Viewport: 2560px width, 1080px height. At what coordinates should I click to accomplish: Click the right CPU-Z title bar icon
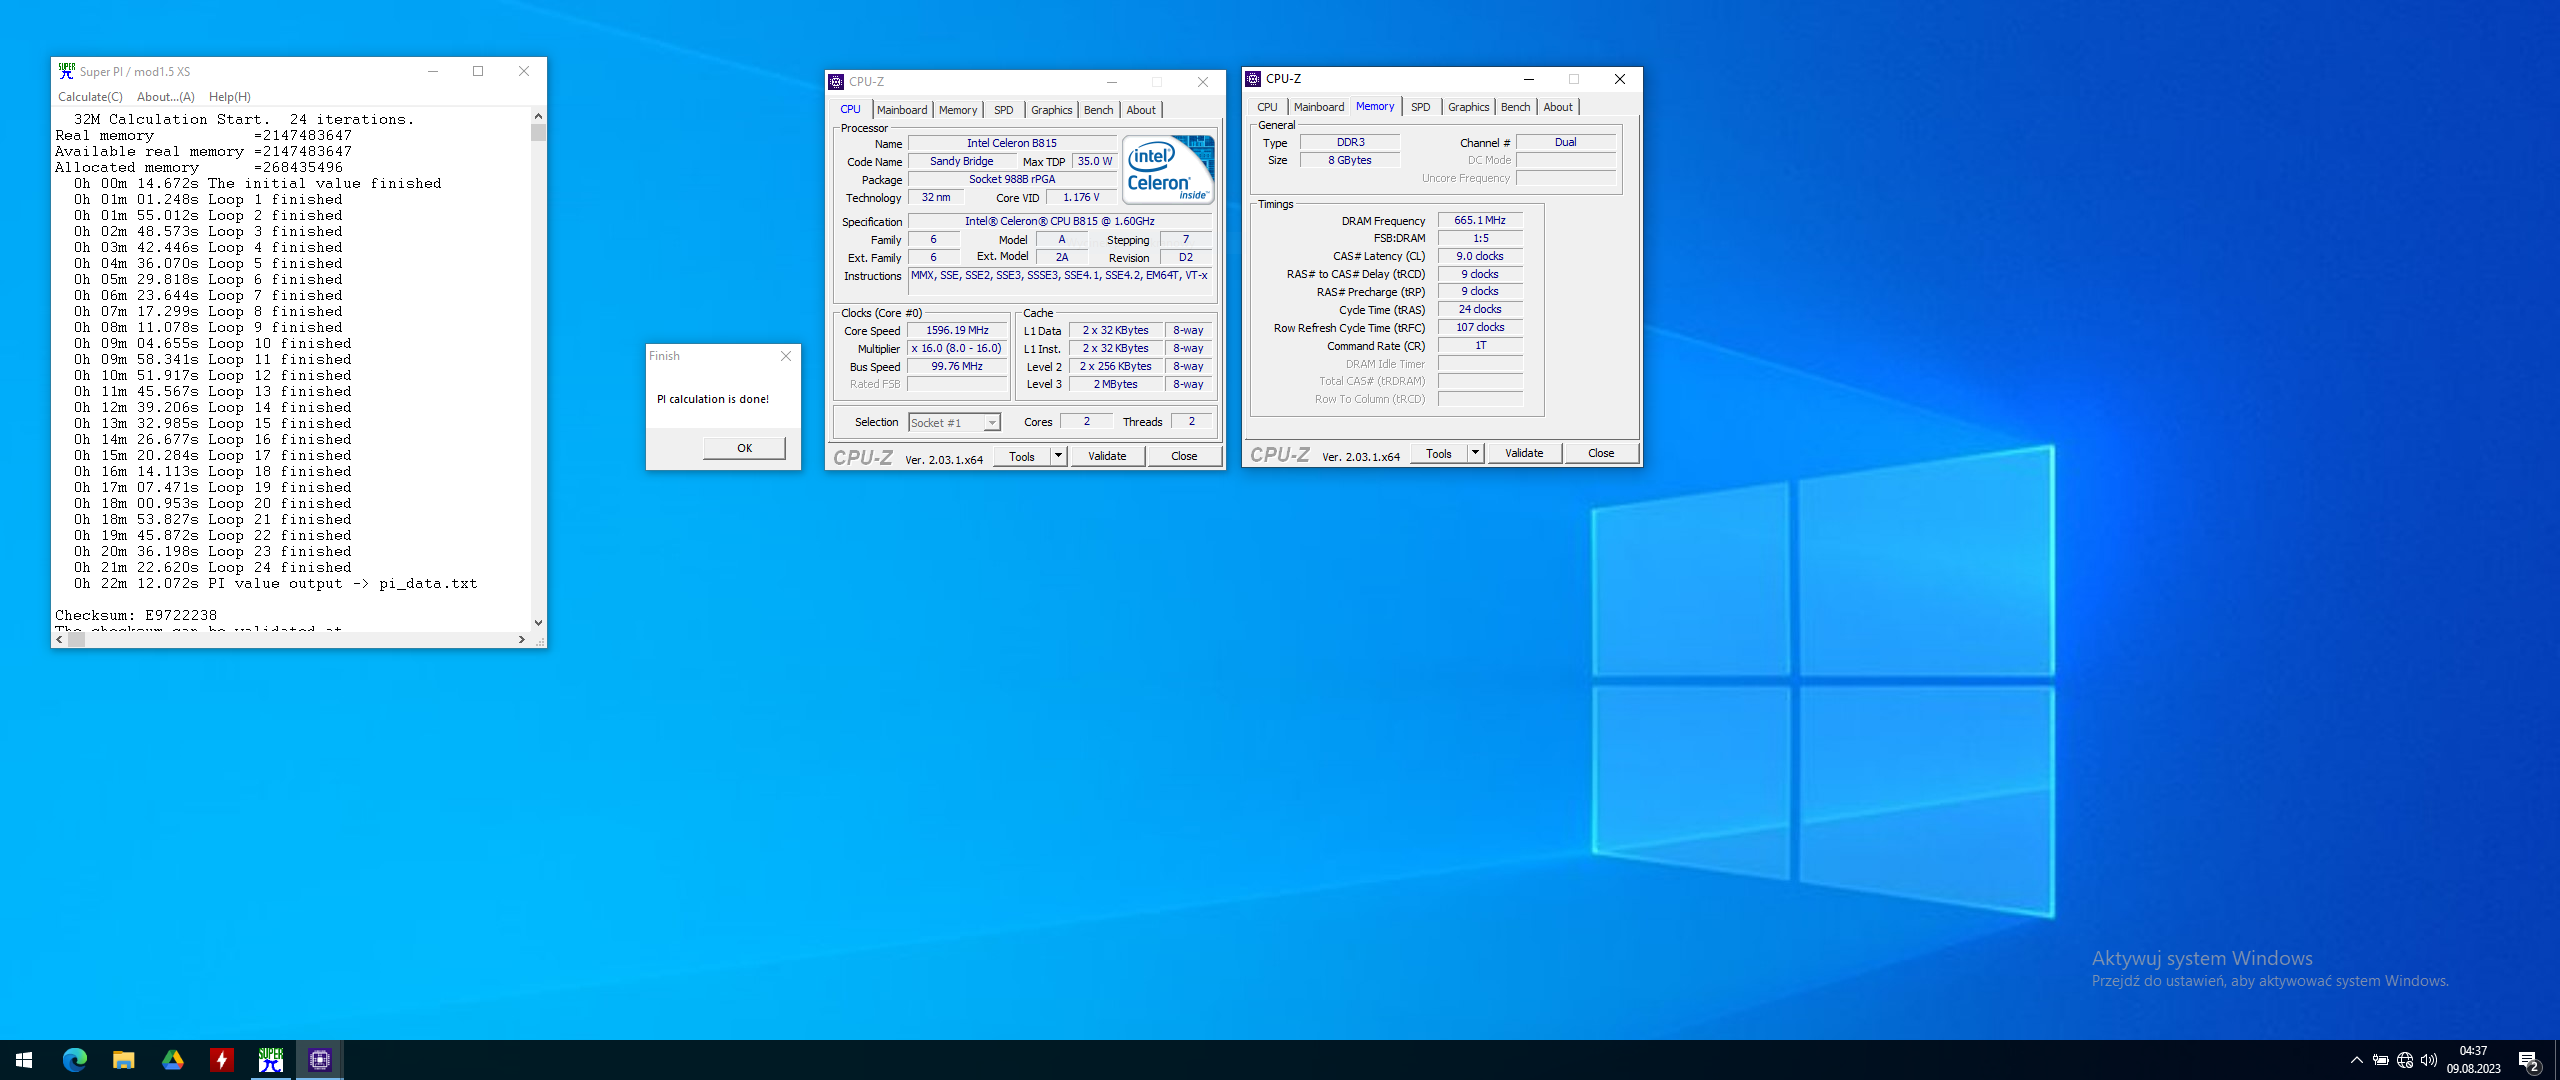[x=1254, y=79]
